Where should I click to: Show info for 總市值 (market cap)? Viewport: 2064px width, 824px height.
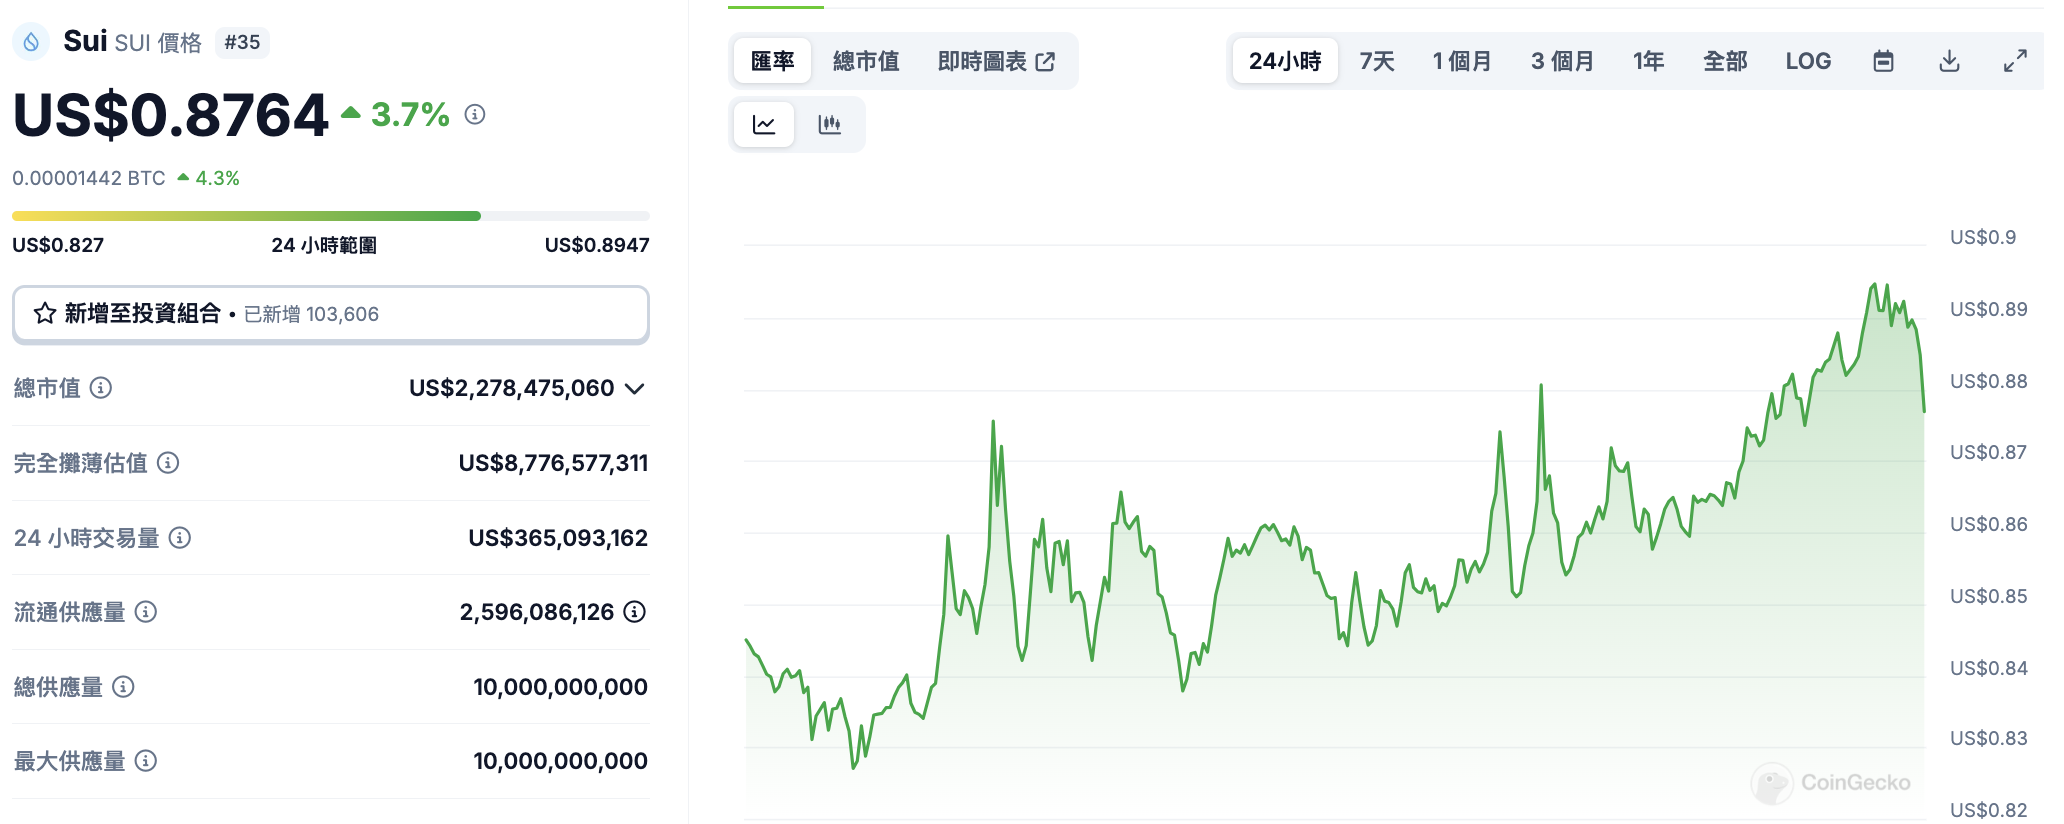101,388
